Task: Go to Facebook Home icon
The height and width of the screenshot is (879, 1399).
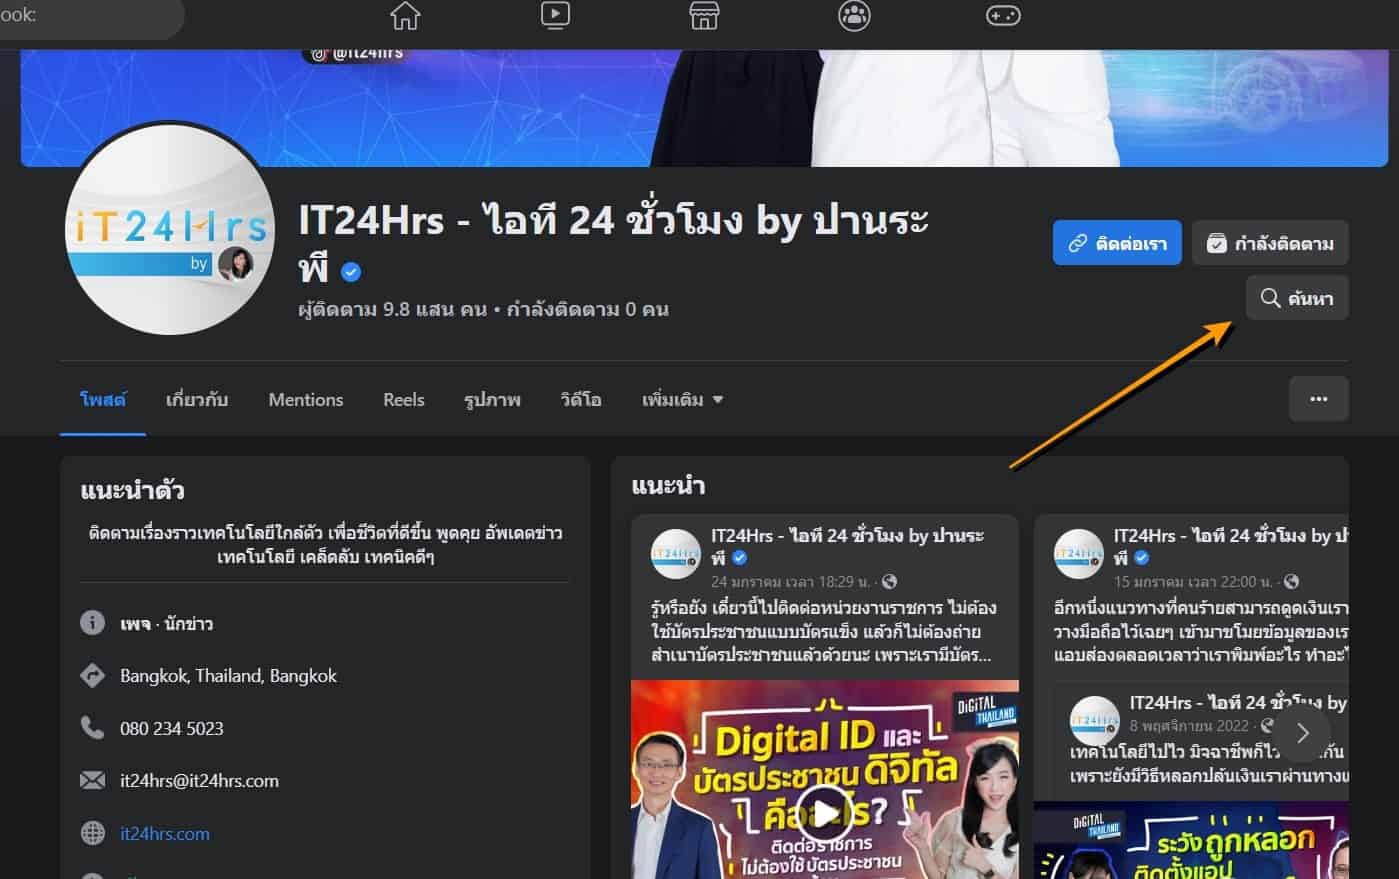Action: click(x=405, y=16)
